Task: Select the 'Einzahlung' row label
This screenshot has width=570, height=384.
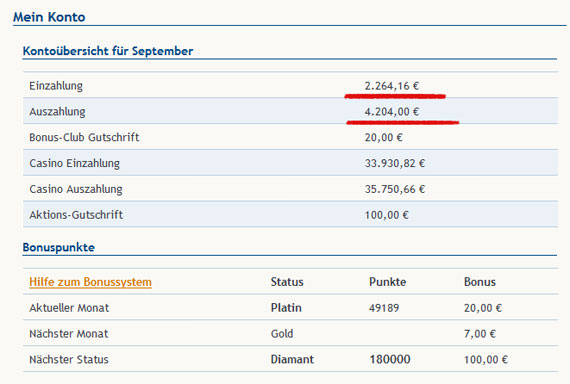Action: (56, 86)
